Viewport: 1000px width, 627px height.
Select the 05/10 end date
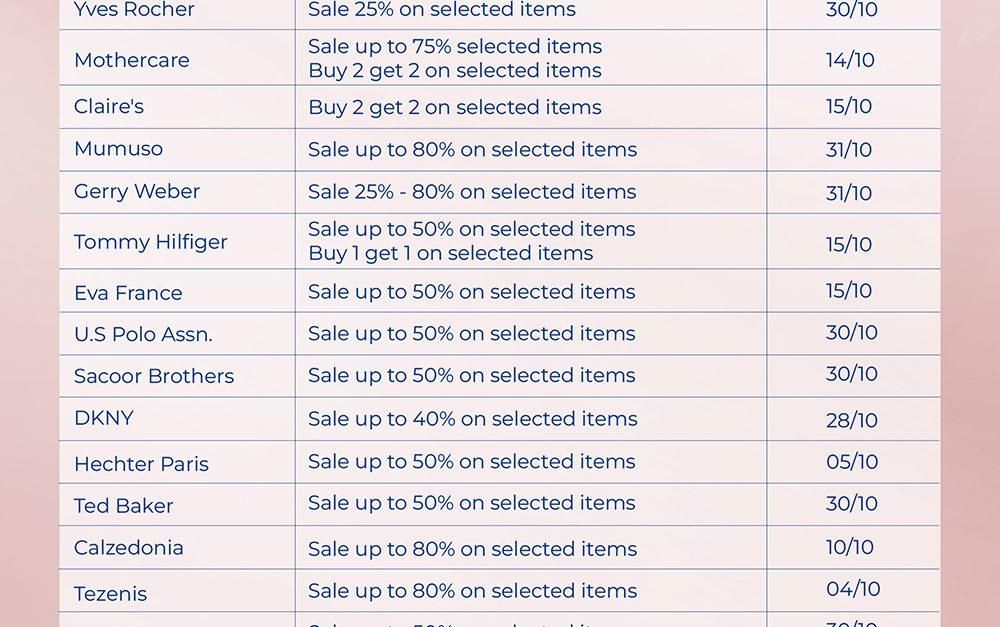851,462
